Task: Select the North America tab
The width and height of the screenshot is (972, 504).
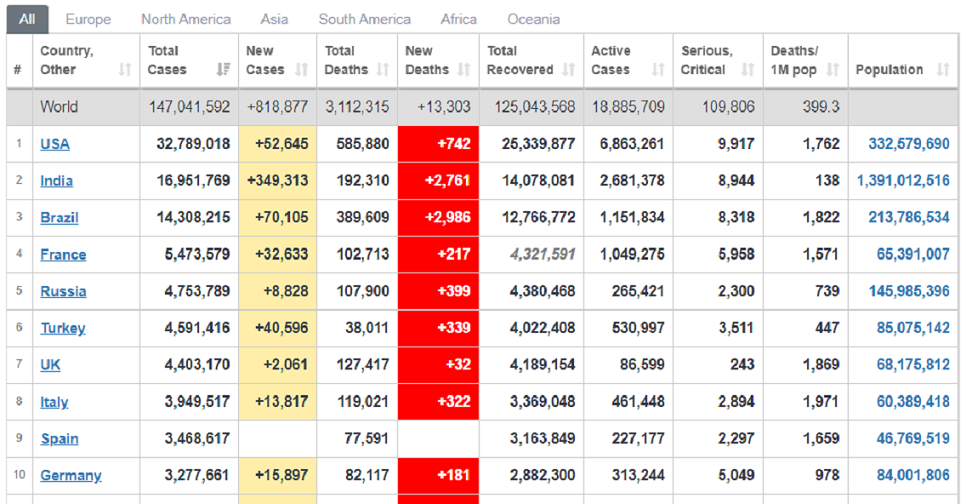Action: (185, 19)
